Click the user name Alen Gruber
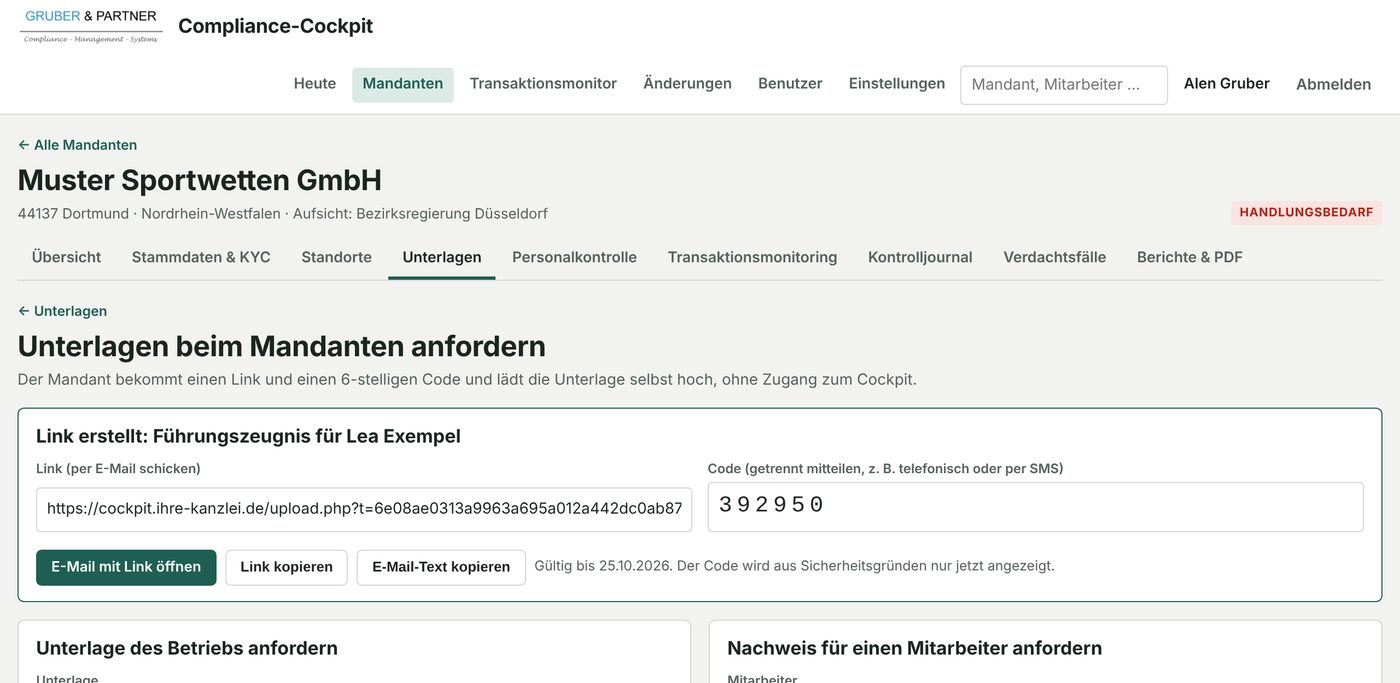1400x683 pixels. (x=1227, y=84)
